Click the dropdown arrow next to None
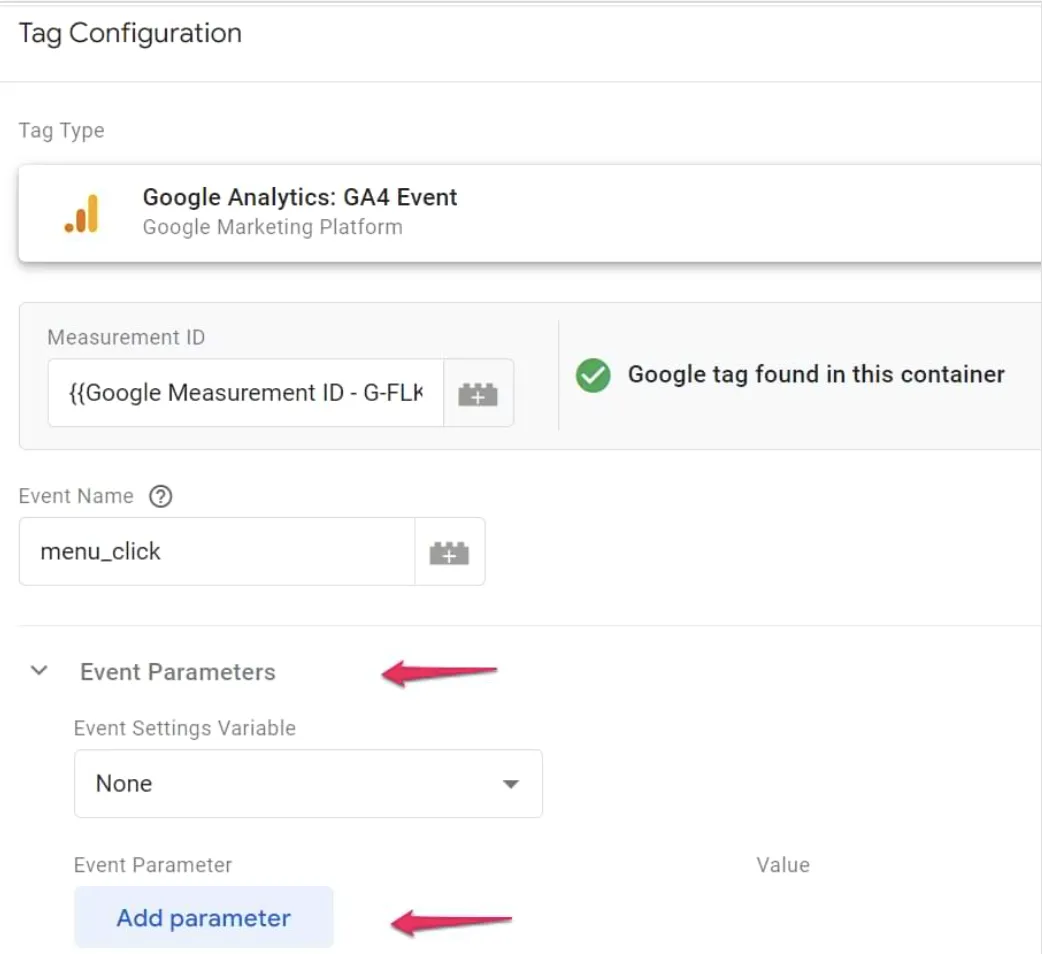 [x=510, y=785]
